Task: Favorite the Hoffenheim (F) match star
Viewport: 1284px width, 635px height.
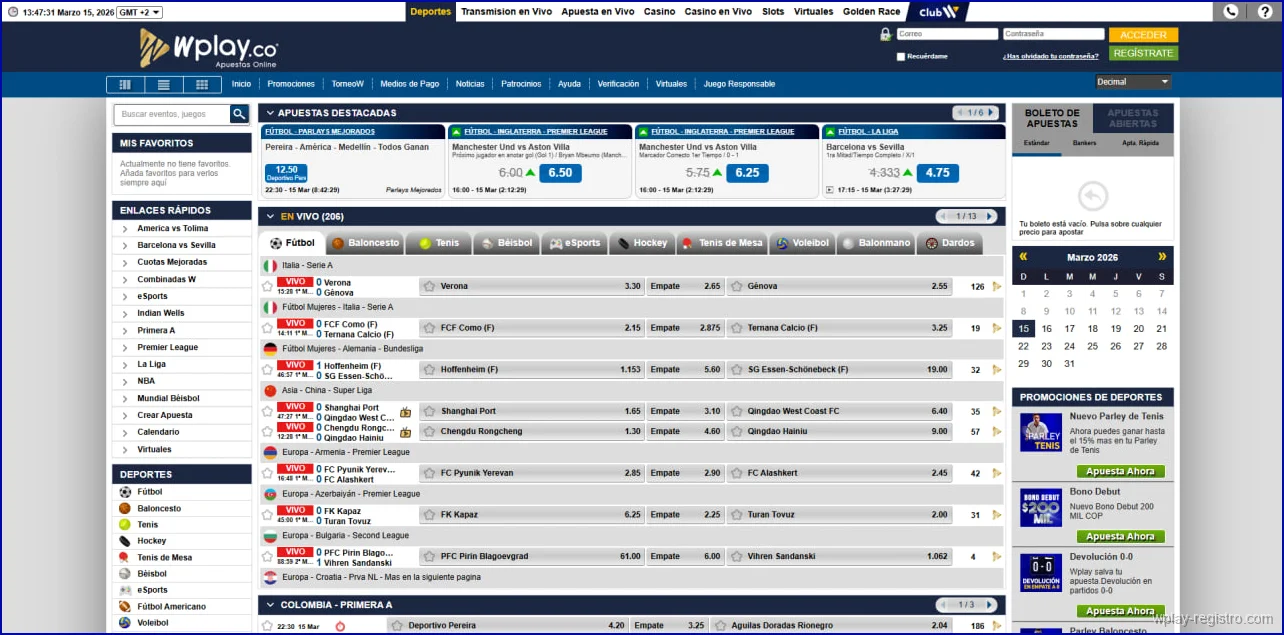Action: (x=267, y=370)
